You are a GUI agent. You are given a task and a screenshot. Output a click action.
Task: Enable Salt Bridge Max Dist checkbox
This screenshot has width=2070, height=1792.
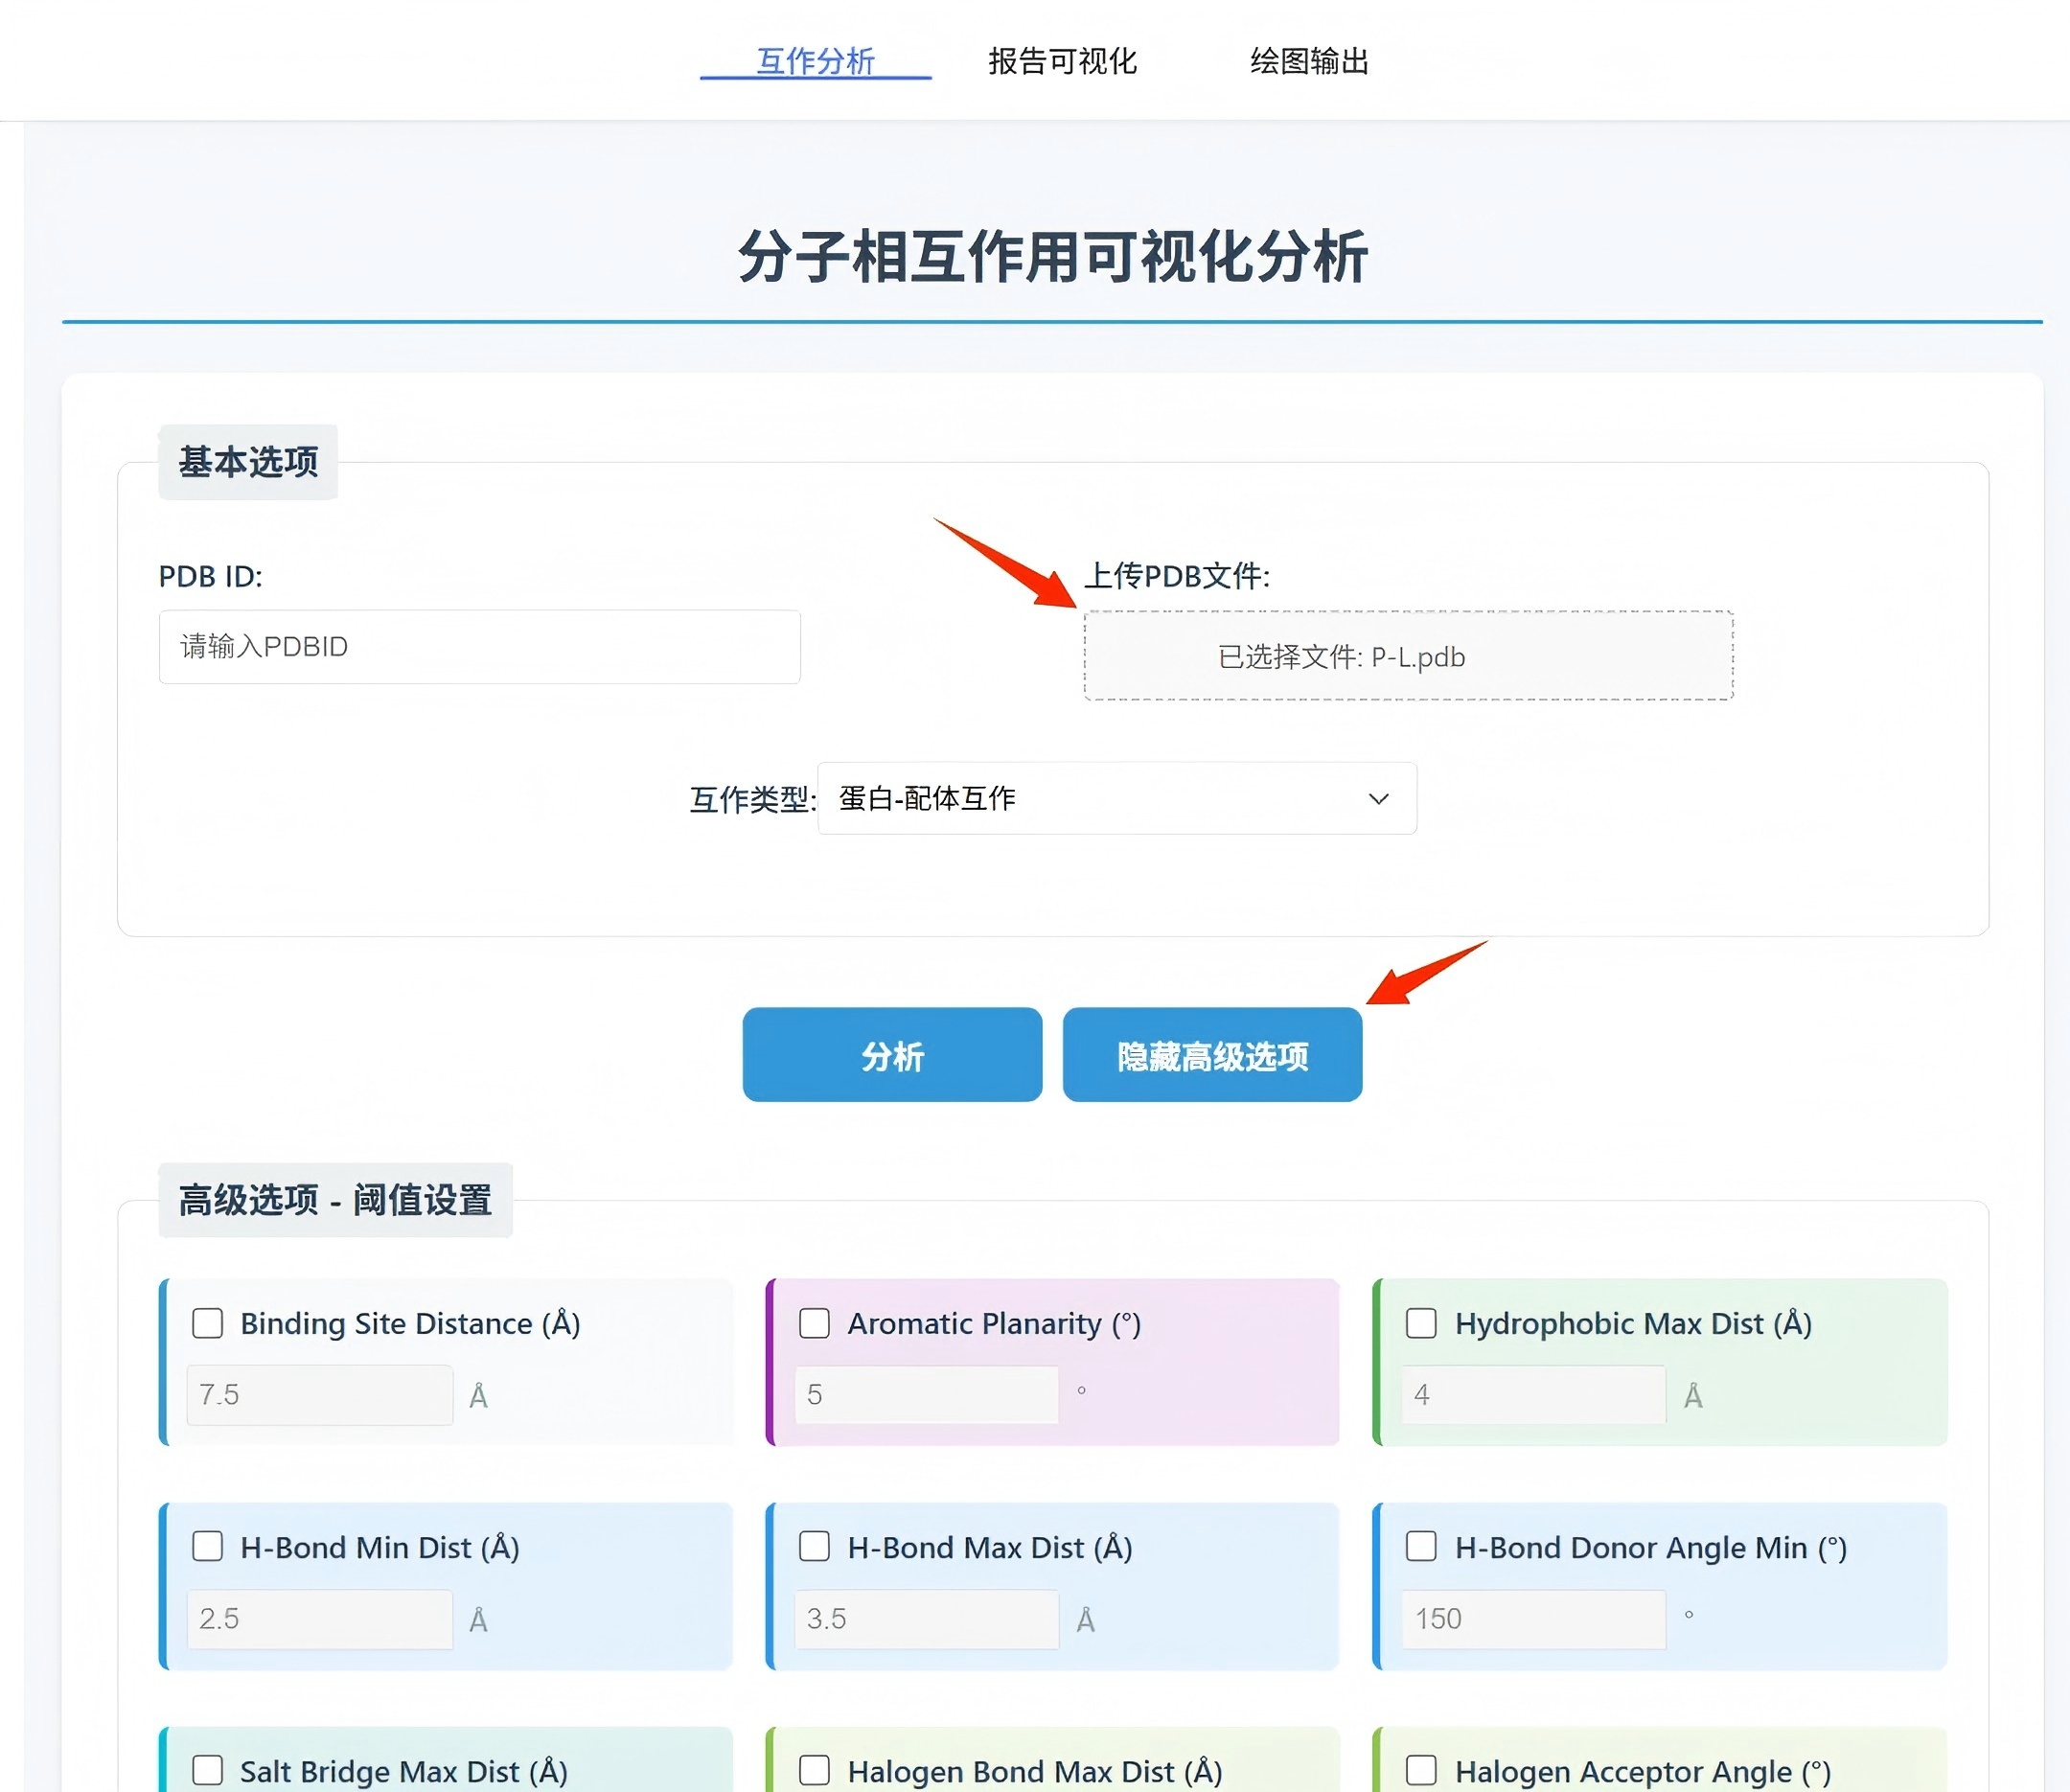pos(208,1771)
